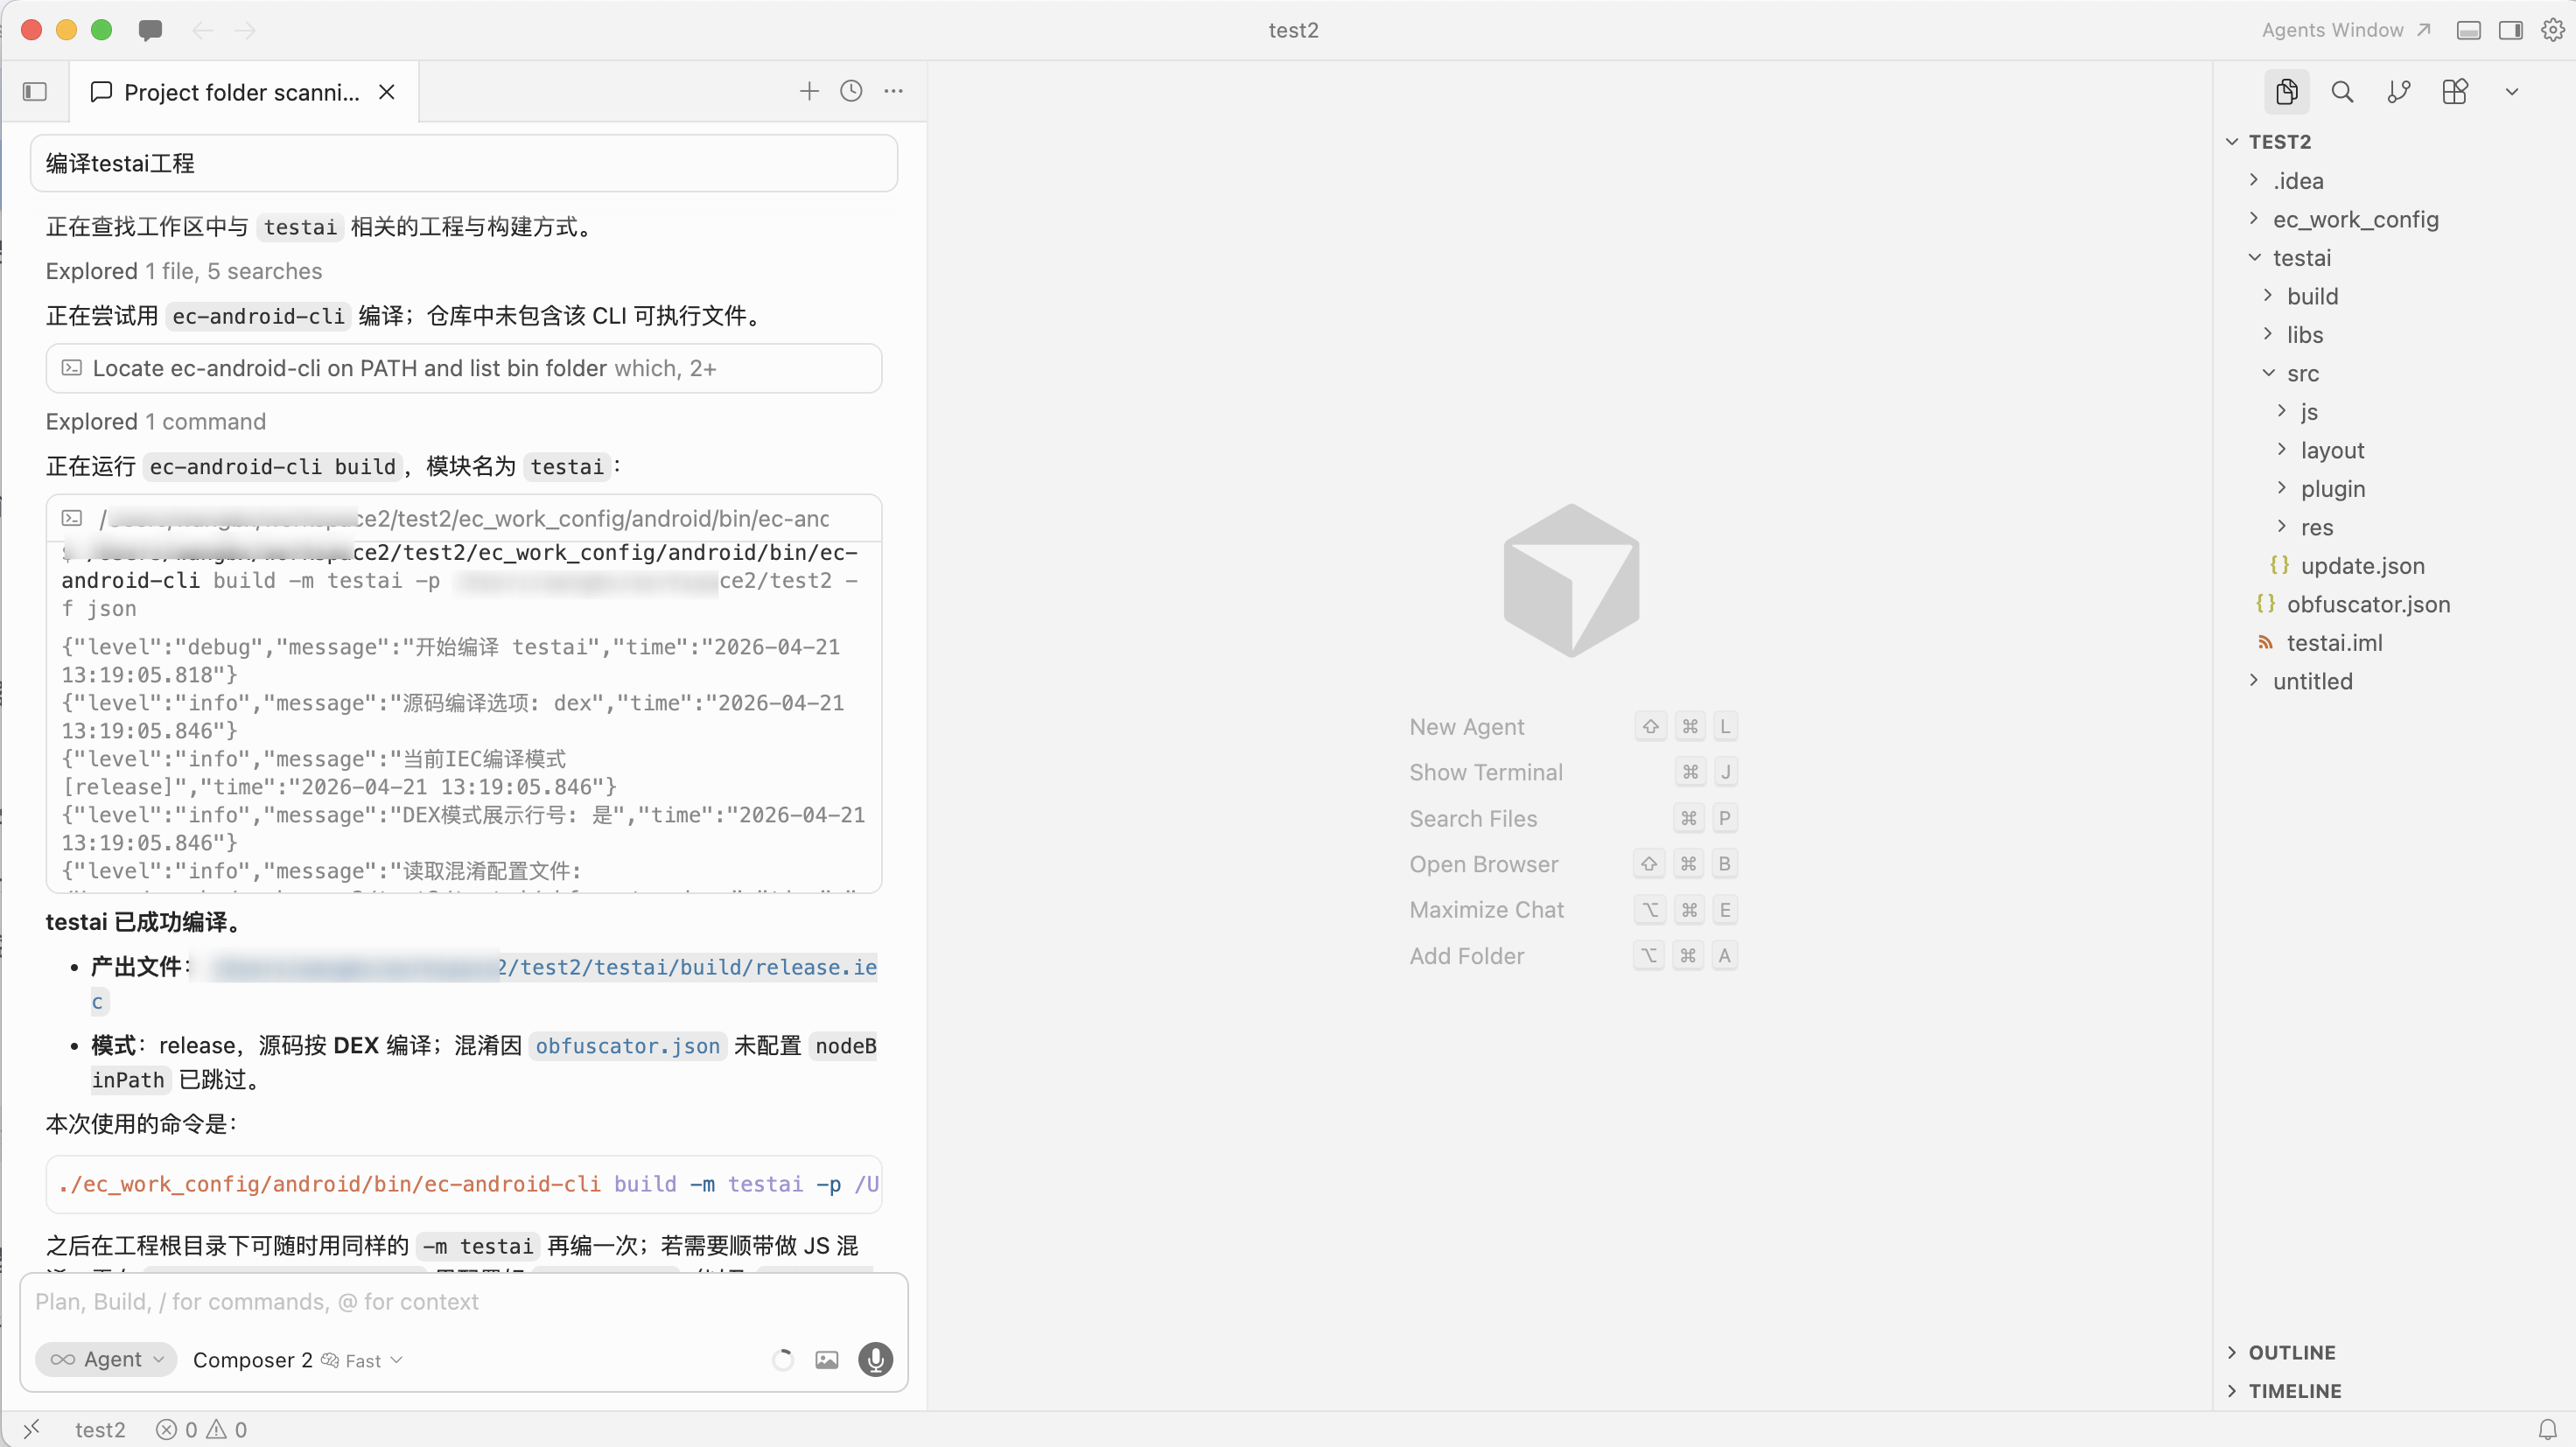
Task: Open the Agent mode dropdown
Action: click(106, 1360)
